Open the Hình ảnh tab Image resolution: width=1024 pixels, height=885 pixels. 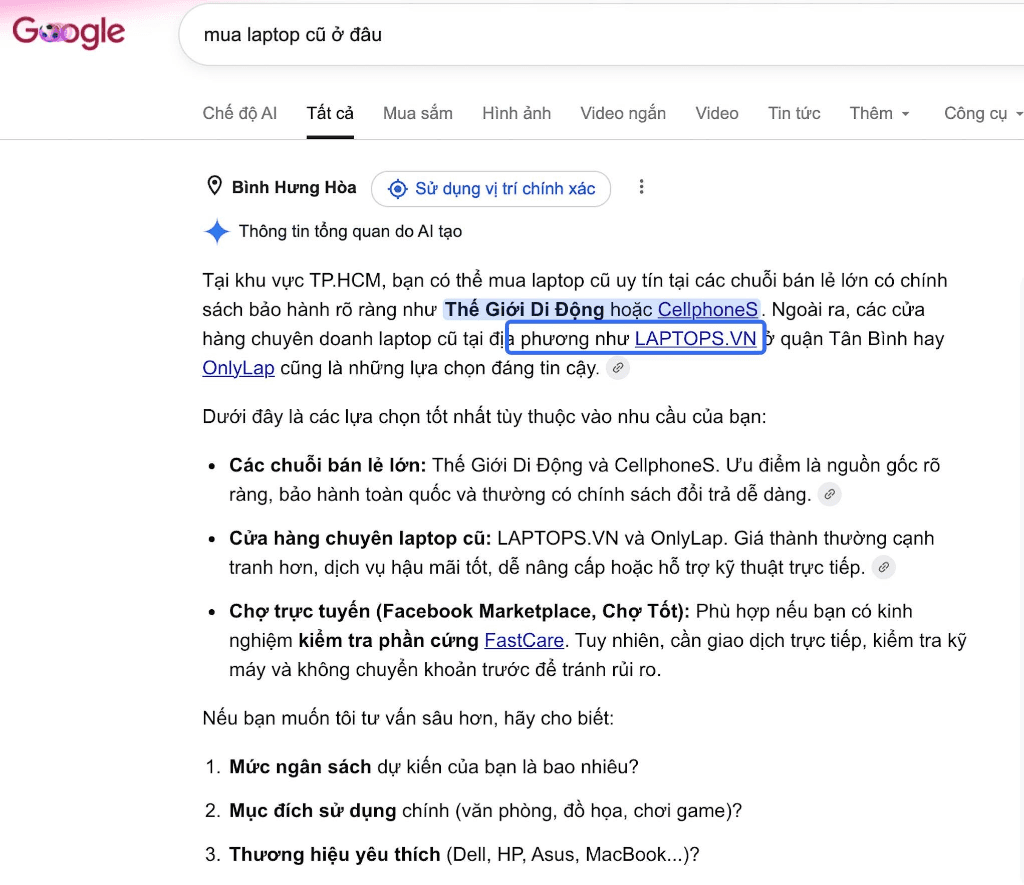click(x=517, y=113)
